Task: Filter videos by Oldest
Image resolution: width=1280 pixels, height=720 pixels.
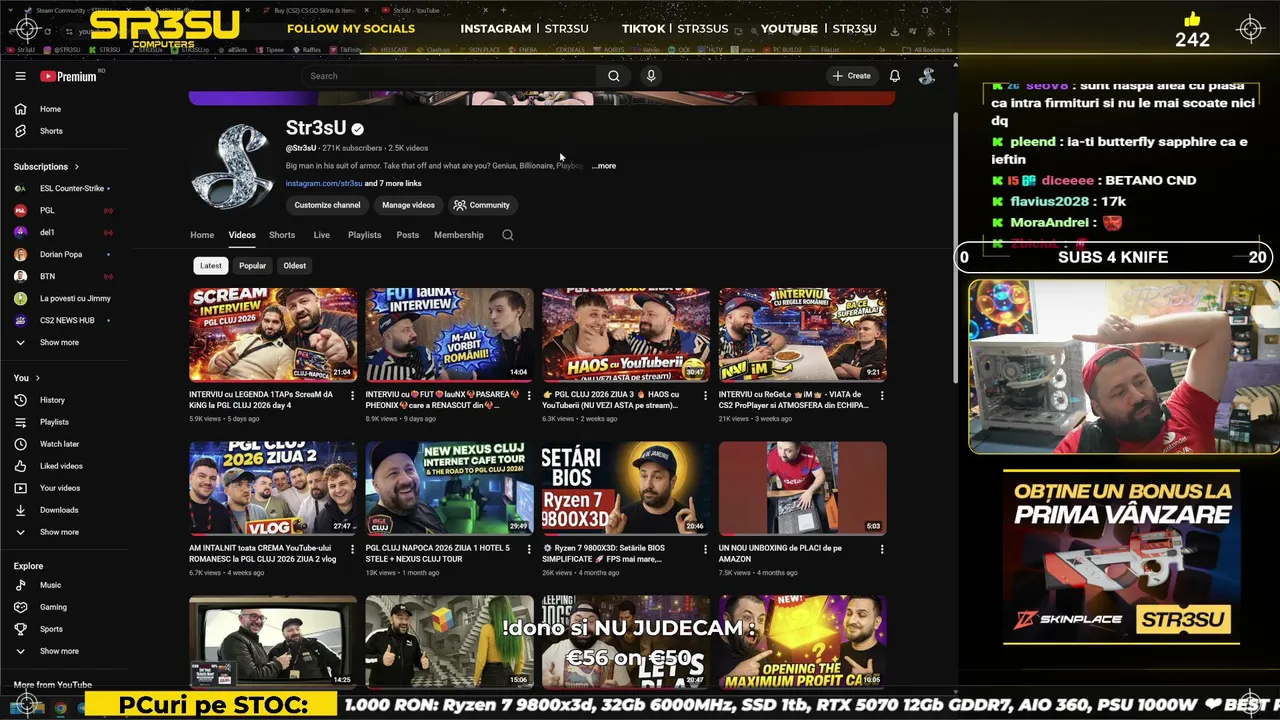Action: (x=294, y=266)
